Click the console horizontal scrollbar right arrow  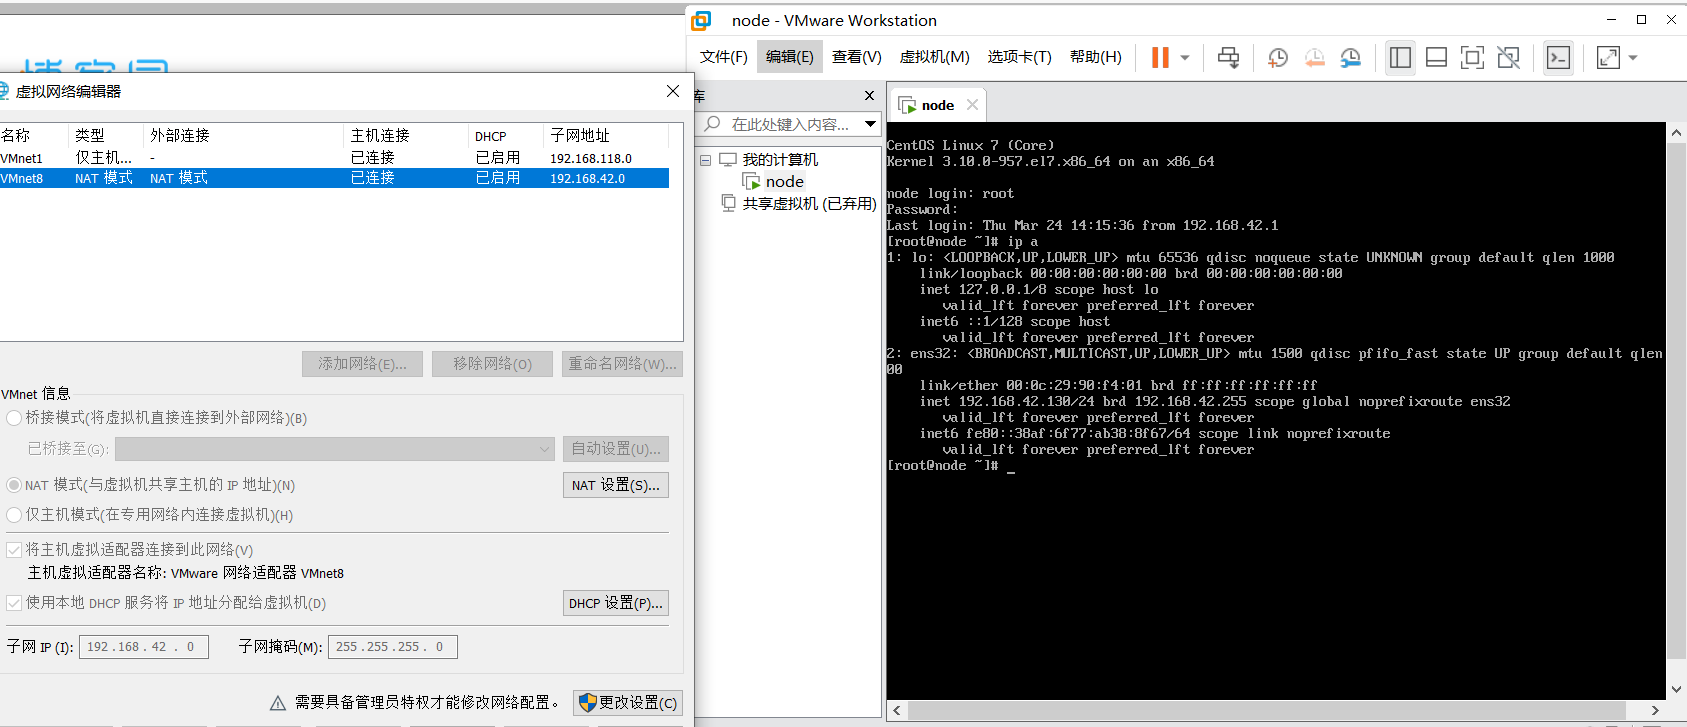coord(1656,710)
